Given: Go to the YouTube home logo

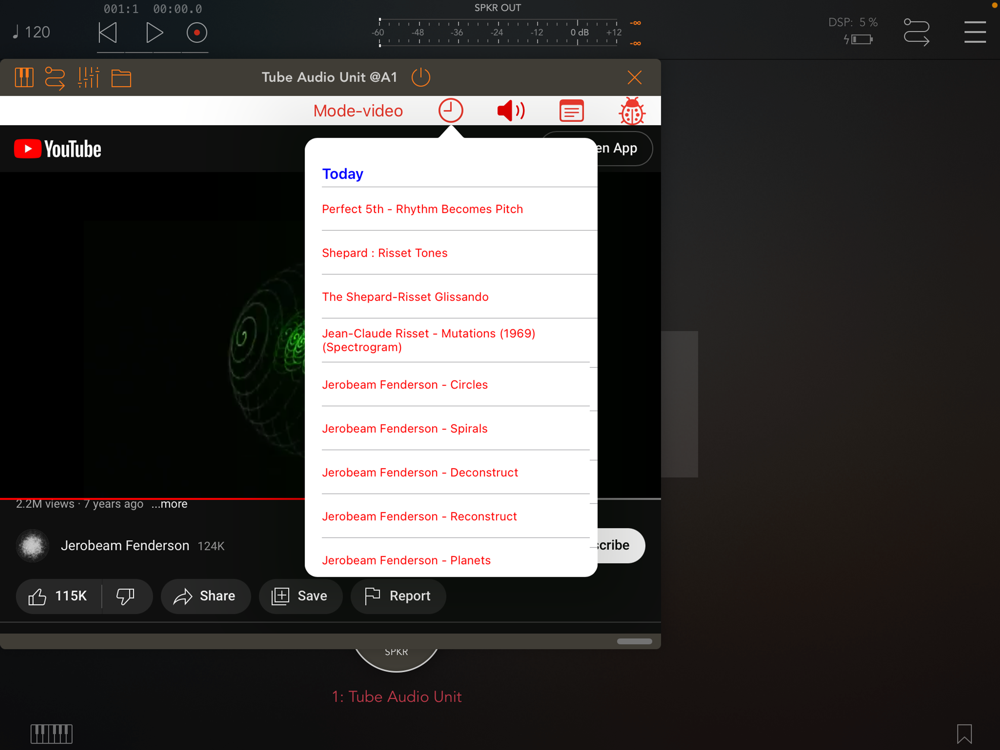Looking at the screenshot, I should (x=57, y=149).
